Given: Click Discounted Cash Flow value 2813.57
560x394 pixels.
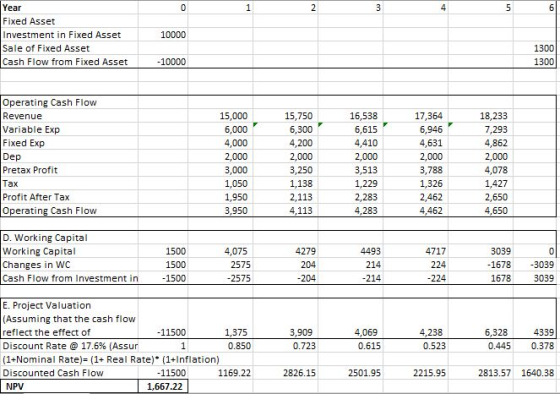Looking at the screenshot, I should click(495, 373).
